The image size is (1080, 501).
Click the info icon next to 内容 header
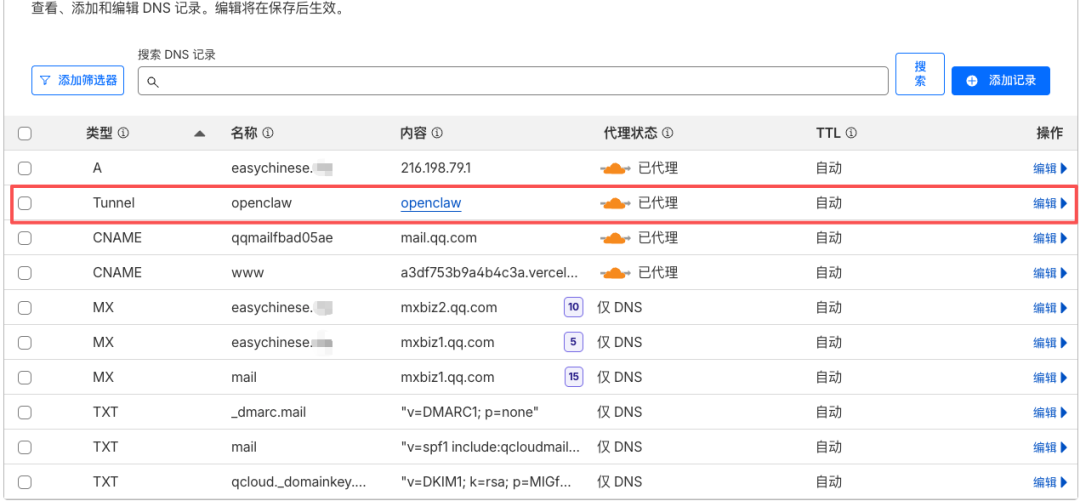(x=437, y=133)
